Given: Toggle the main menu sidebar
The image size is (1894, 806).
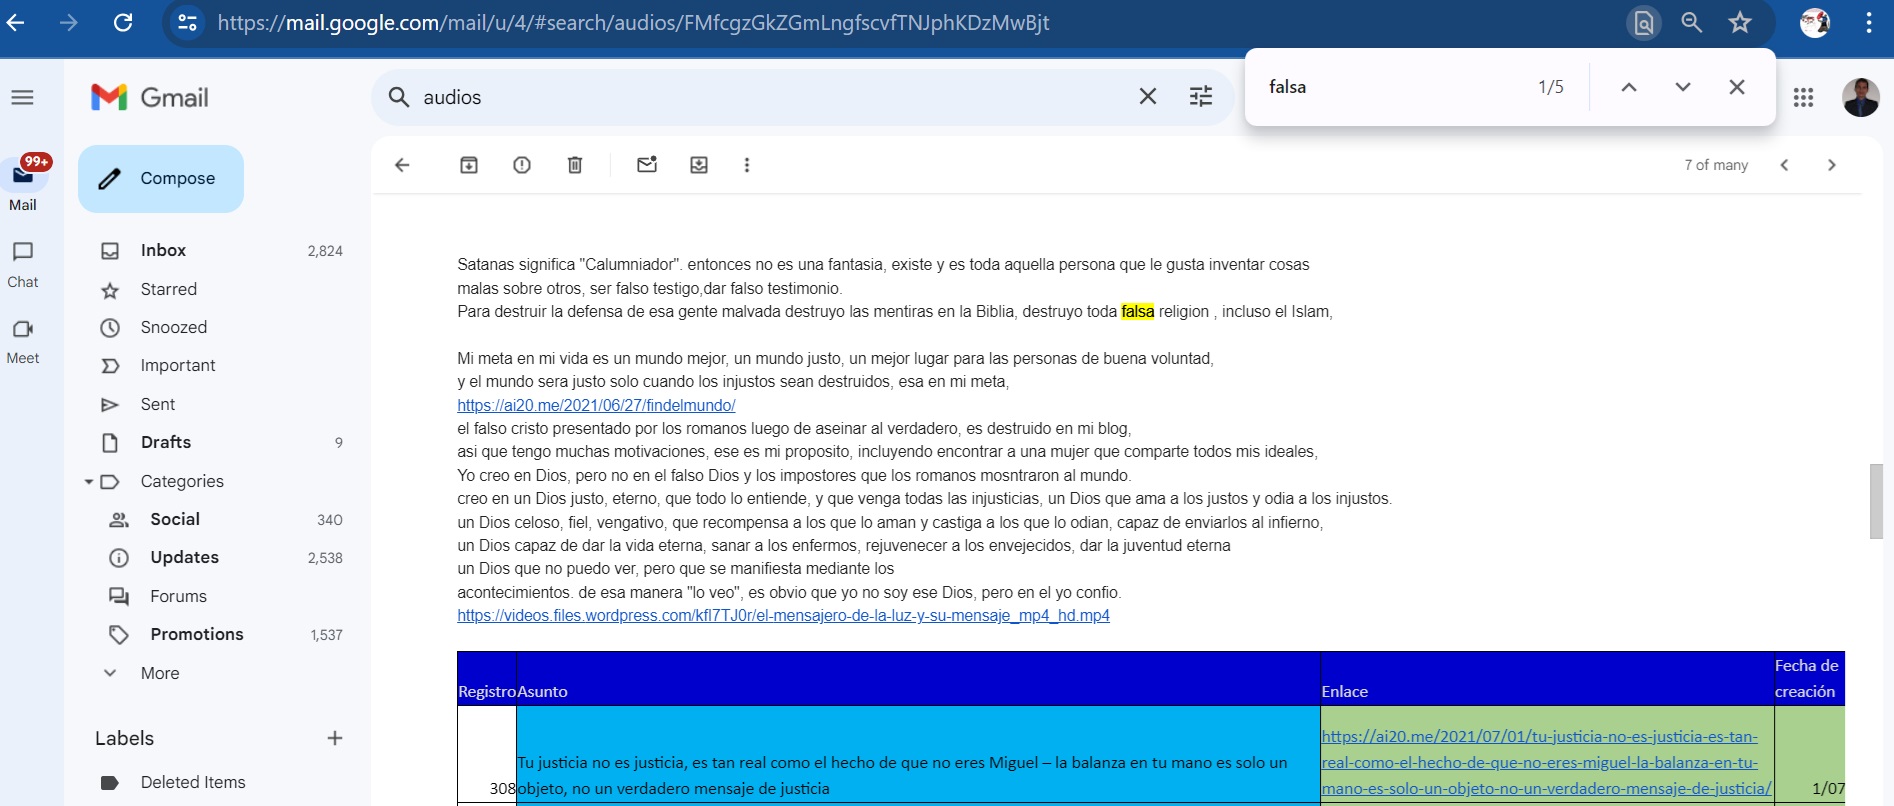Looking at the screenshot, I should click(x=22, y=97).
